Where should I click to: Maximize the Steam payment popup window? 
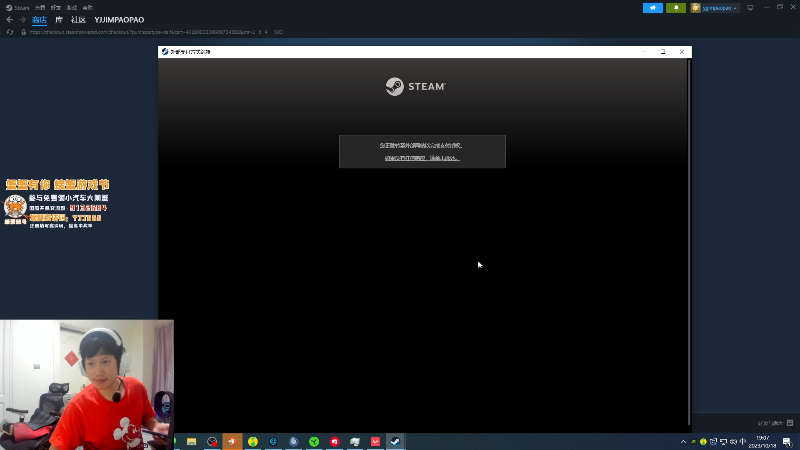[x=663, y=52]
